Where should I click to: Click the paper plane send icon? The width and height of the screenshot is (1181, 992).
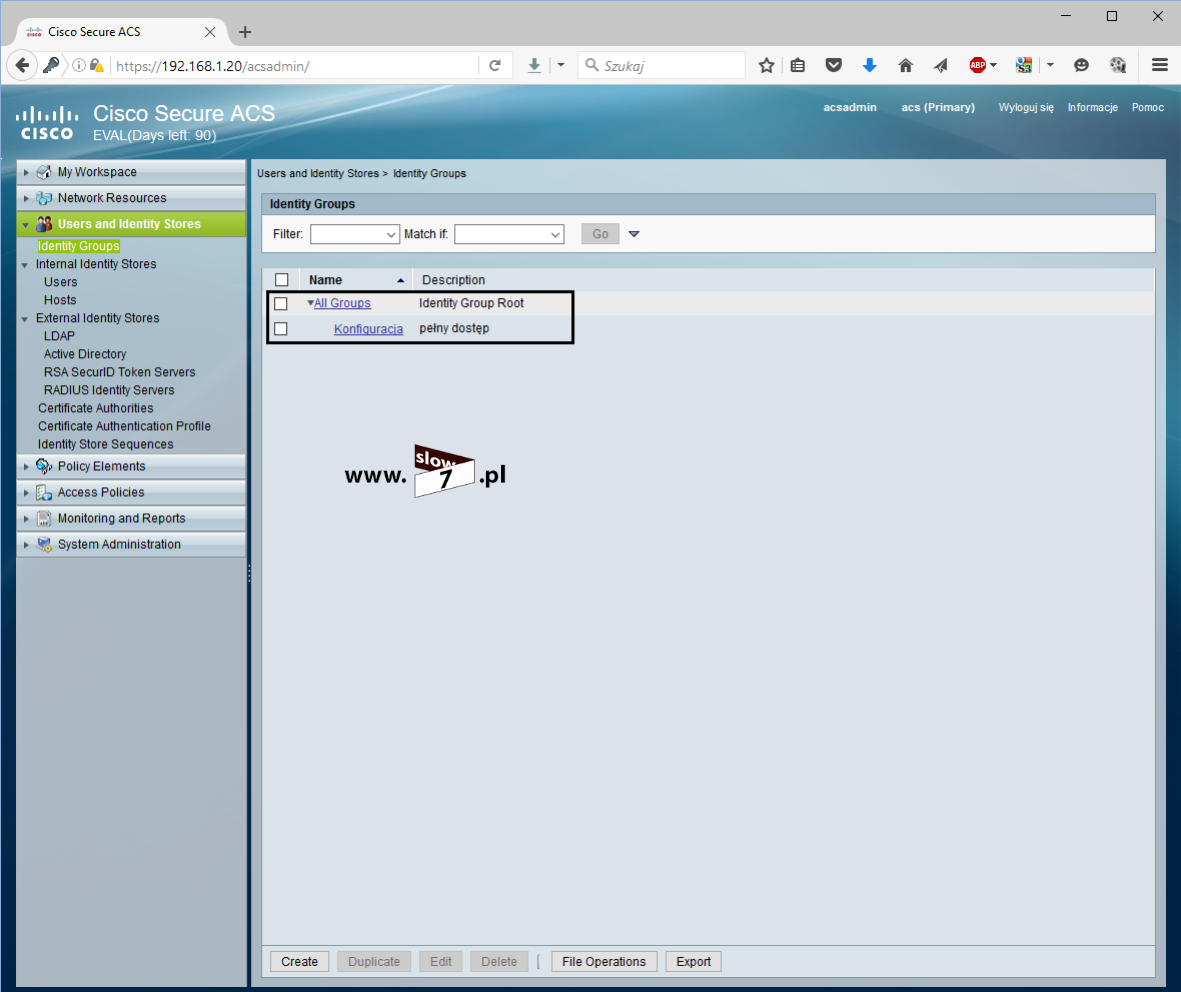[x=941, y=66]
